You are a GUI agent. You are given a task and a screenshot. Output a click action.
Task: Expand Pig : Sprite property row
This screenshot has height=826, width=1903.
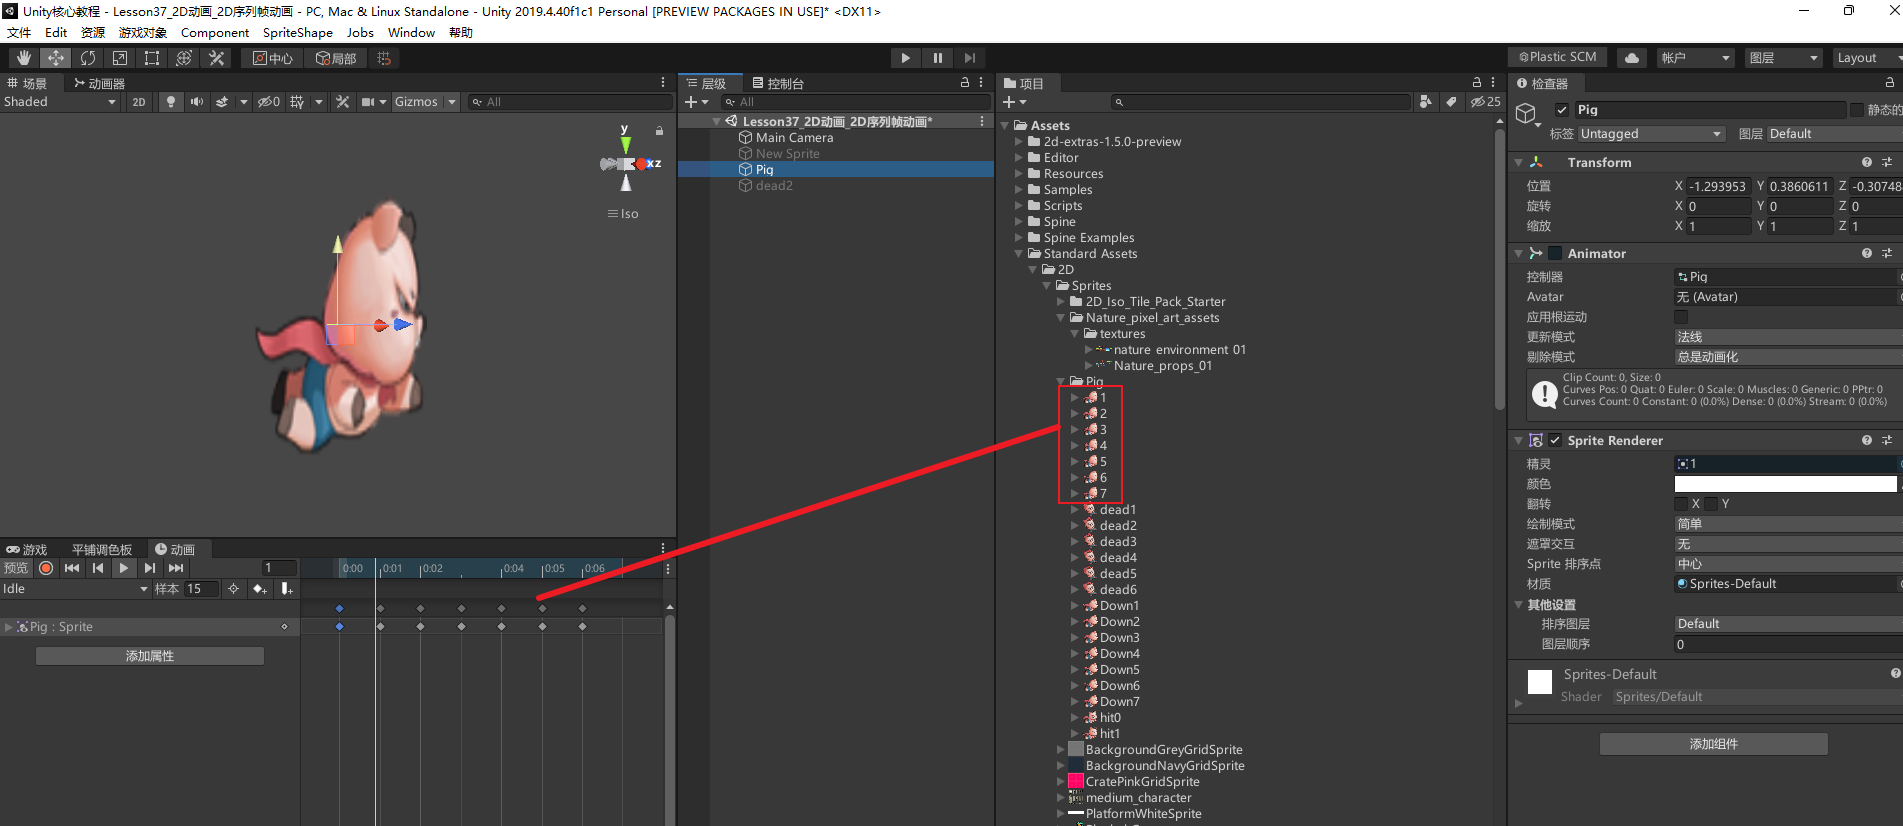(x=9, y=627)
